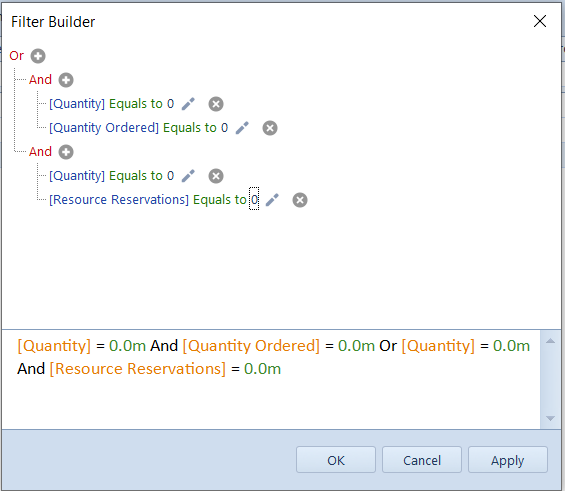Add condition to root Or group
The image size is (565, 491).
(38, 56)
